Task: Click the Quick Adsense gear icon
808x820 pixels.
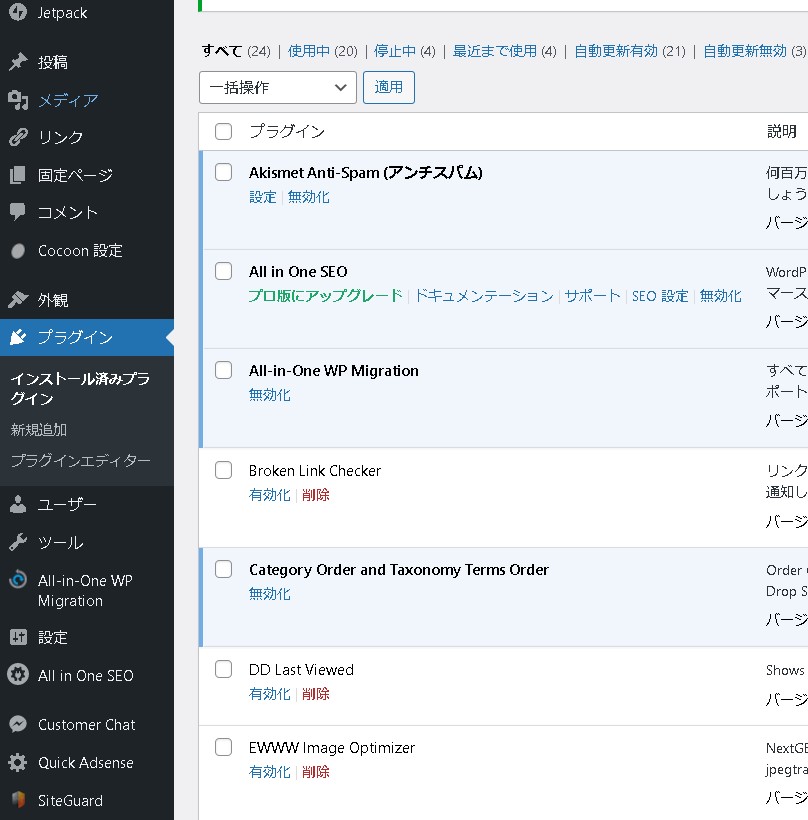Action: (x=17, y=763)
